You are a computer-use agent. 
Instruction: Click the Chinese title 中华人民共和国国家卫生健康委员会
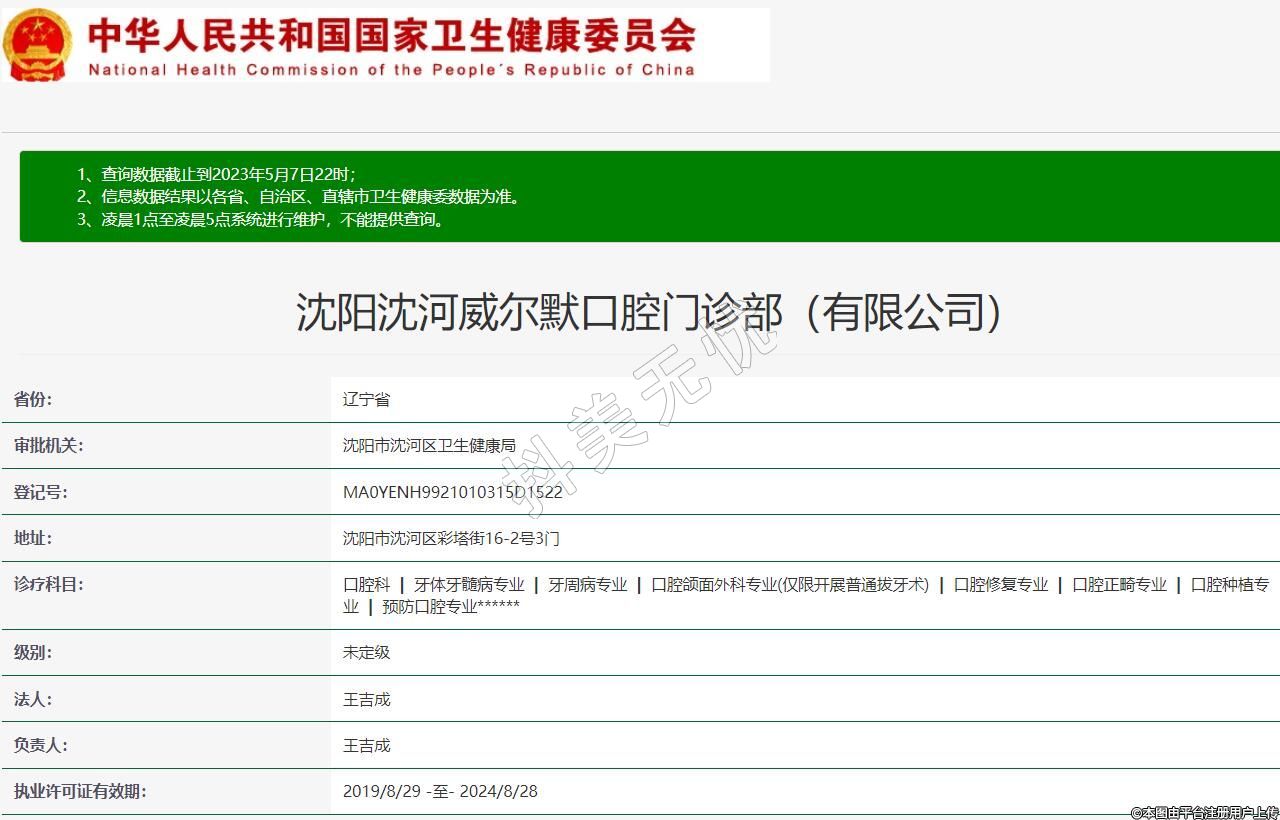[391, 35]
